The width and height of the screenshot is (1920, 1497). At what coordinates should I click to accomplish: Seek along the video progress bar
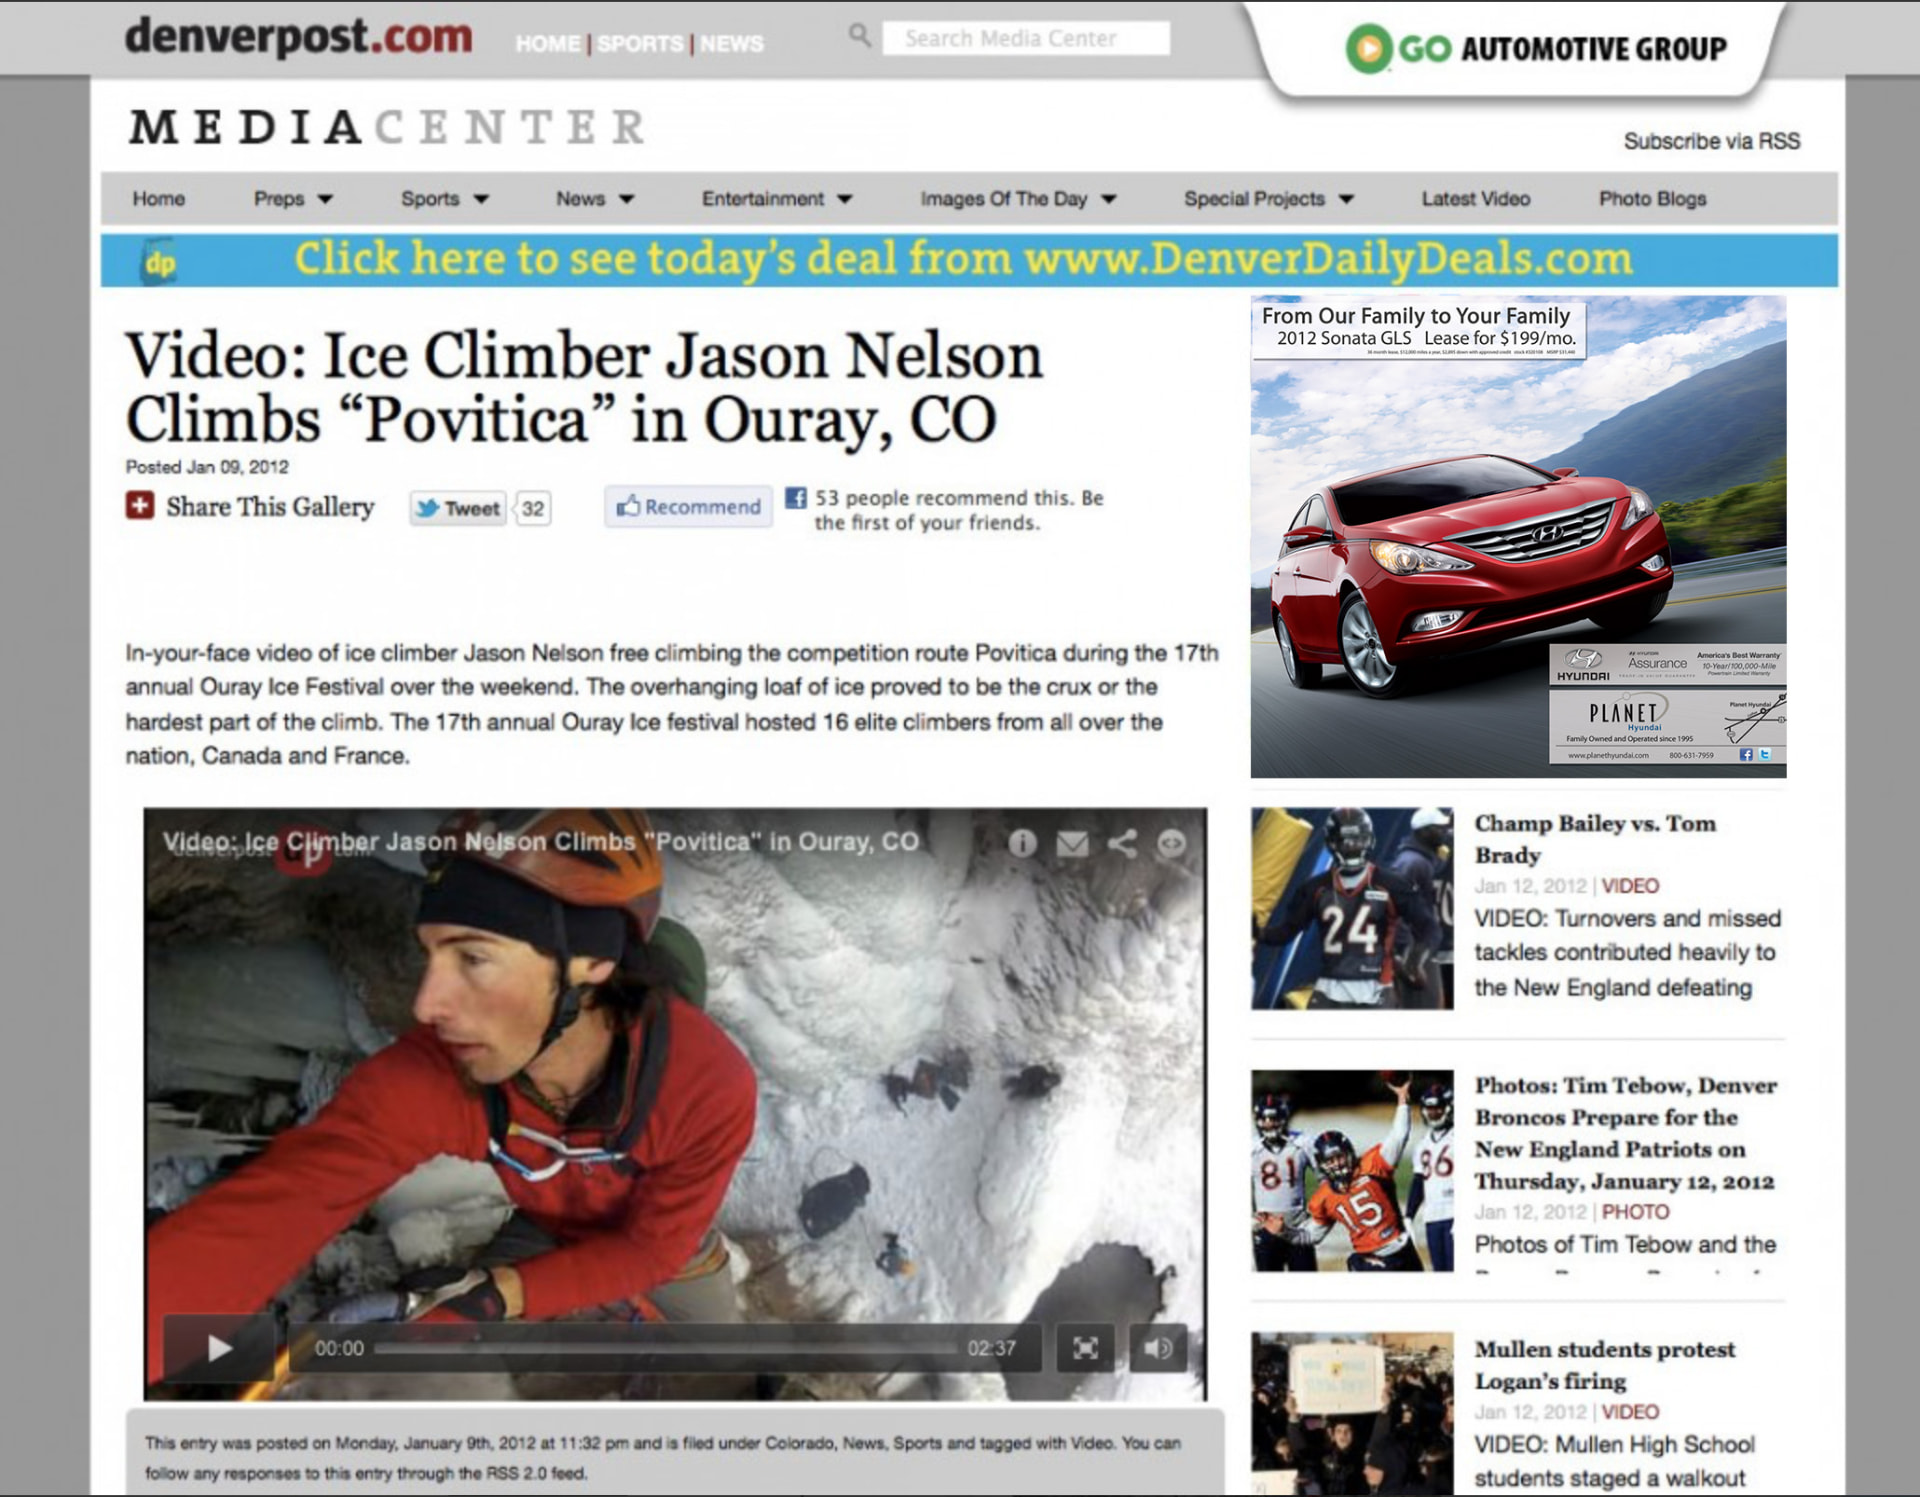tap(665, 1348)
